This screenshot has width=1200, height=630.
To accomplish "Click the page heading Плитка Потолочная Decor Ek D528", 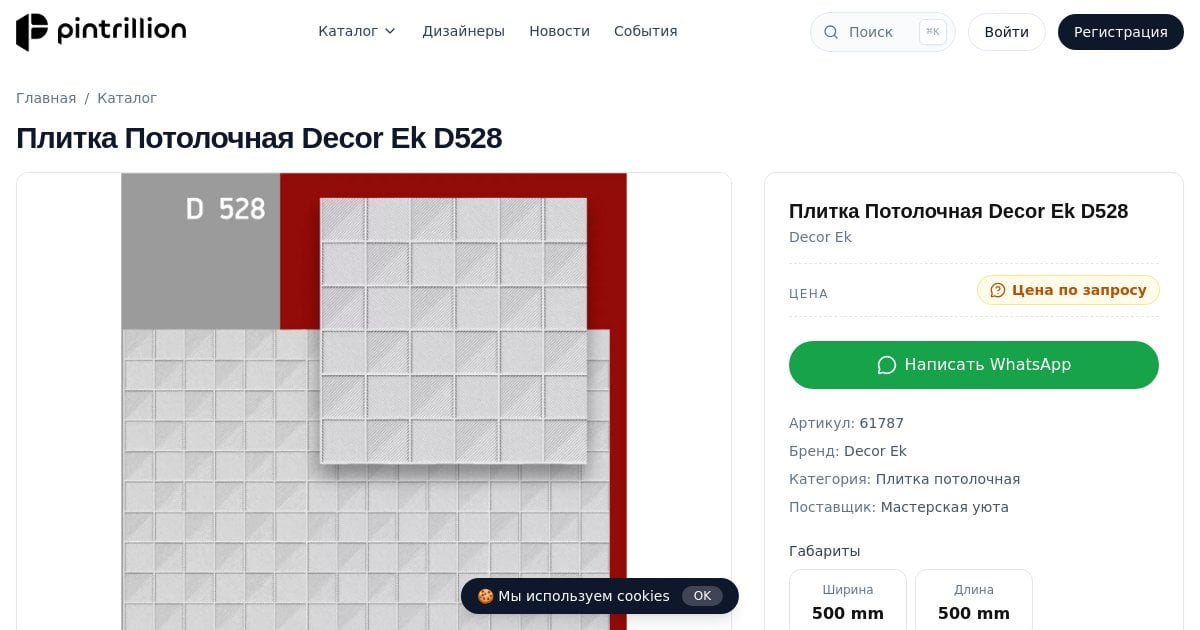I will [259, 138].
